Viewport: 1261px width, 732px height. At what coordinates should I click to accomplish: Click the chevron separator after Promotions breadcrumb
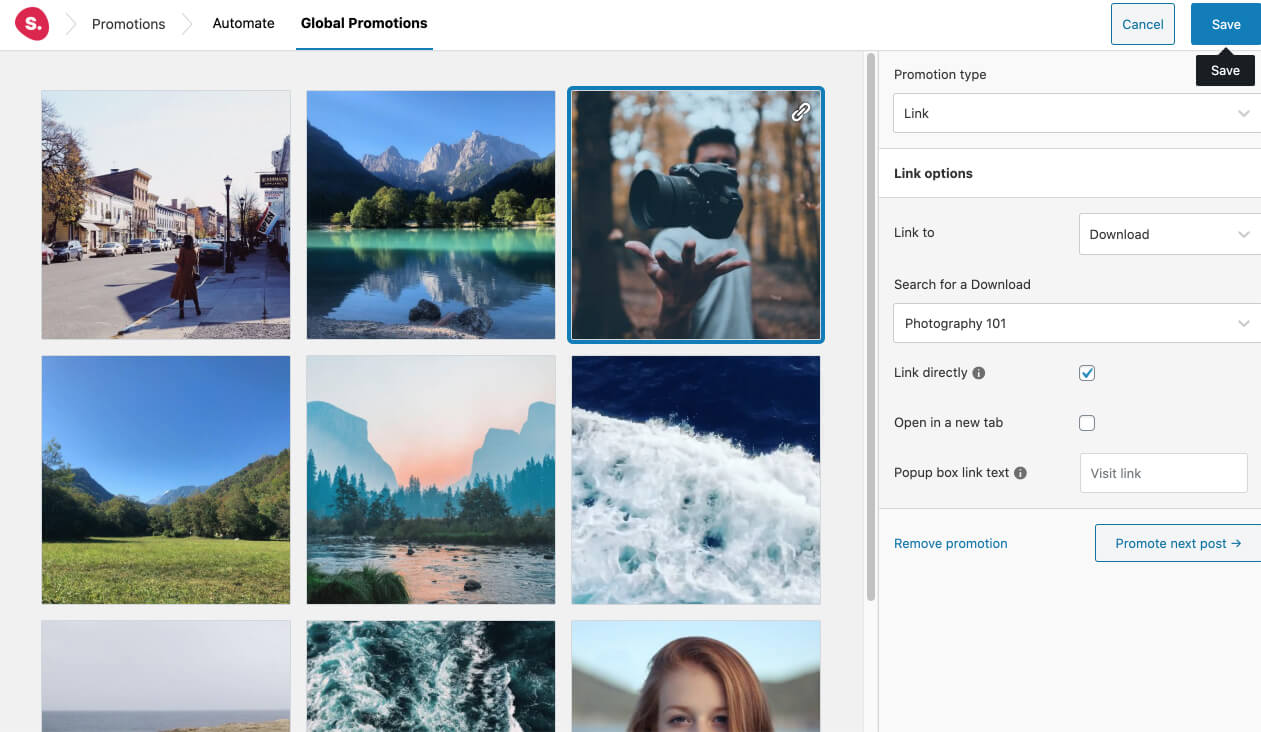coord(189,24)
